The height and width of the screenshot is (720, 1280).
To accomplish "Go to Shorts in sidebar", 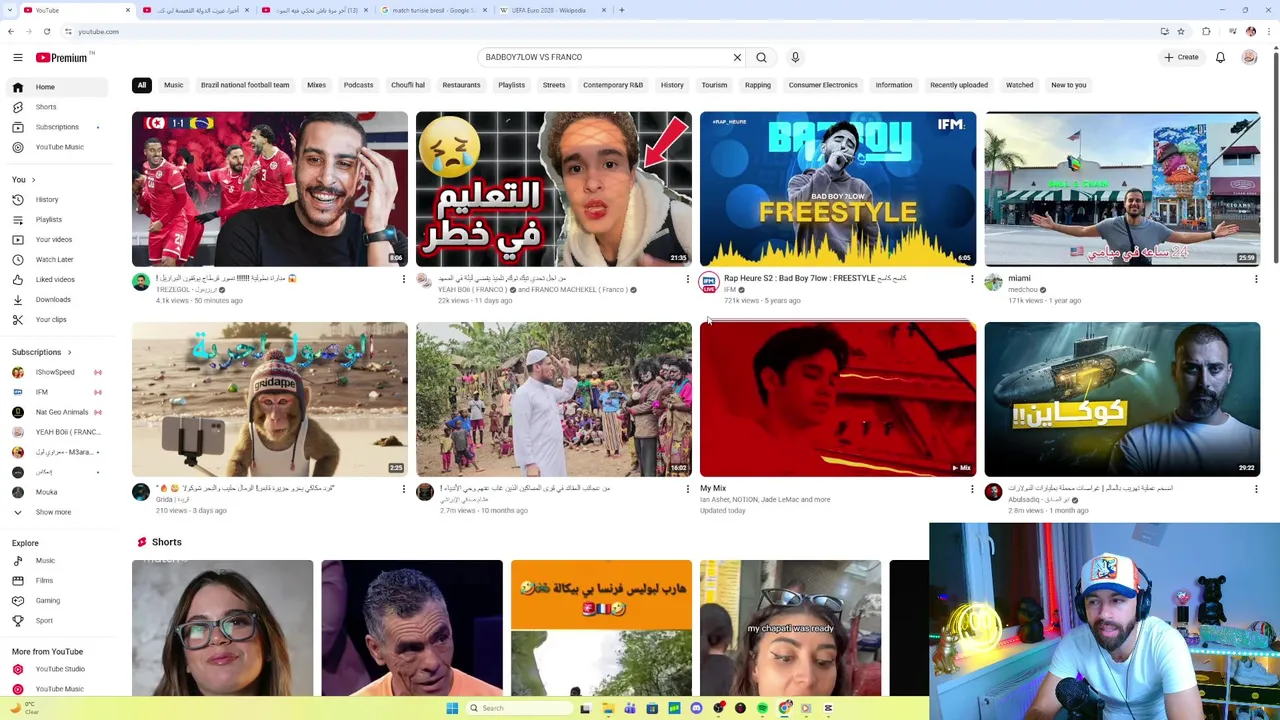I will pos(55,107).
